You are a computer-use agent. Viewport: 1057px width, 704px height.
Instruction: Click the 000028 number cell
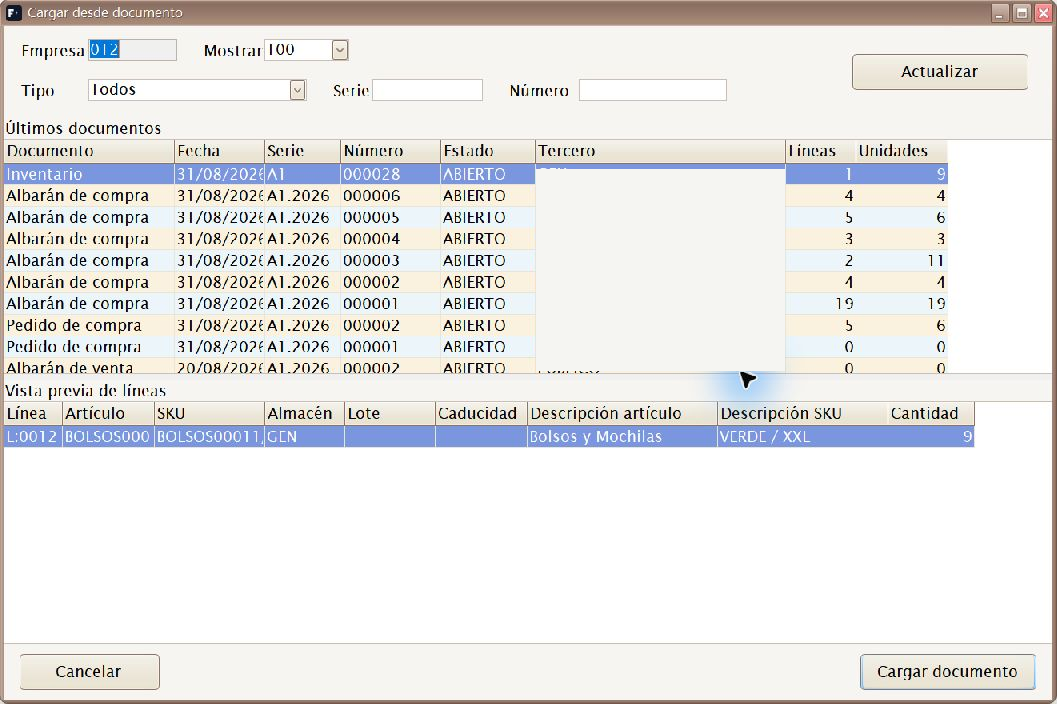pos(390,174)
